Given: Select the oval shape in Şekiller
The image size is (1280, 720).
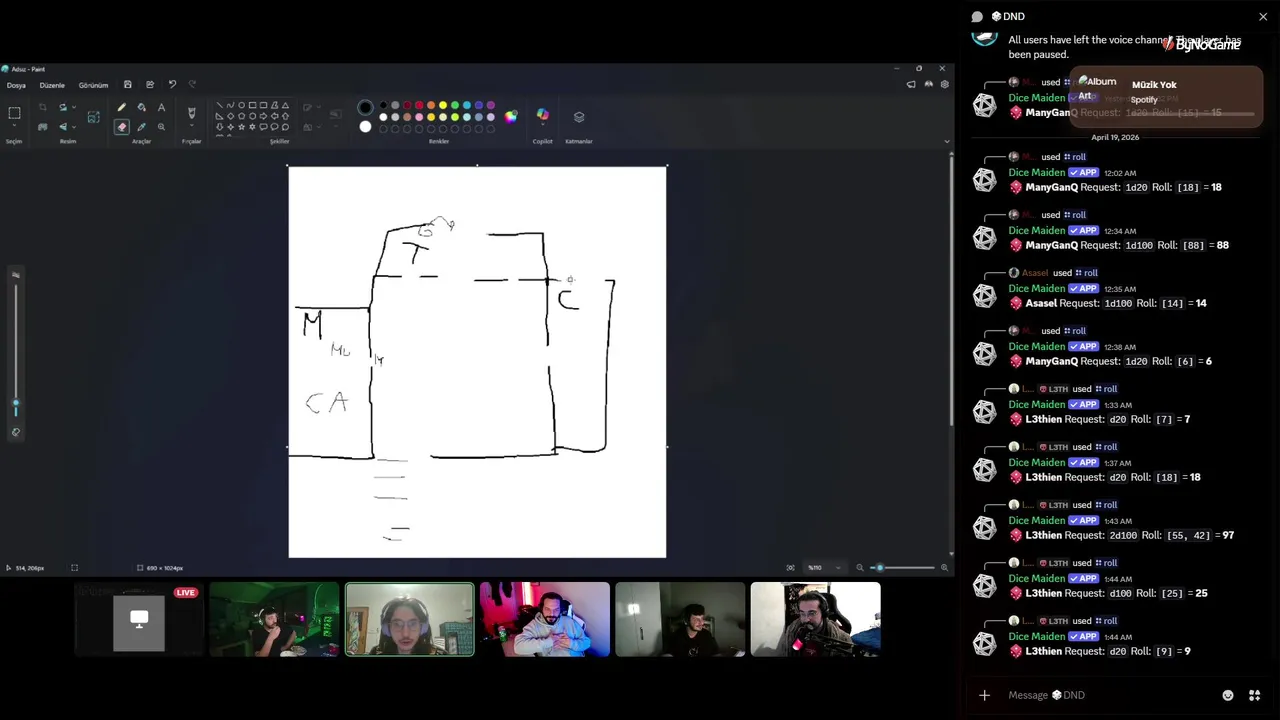Looking at the screenshot, I should (241, 105).
